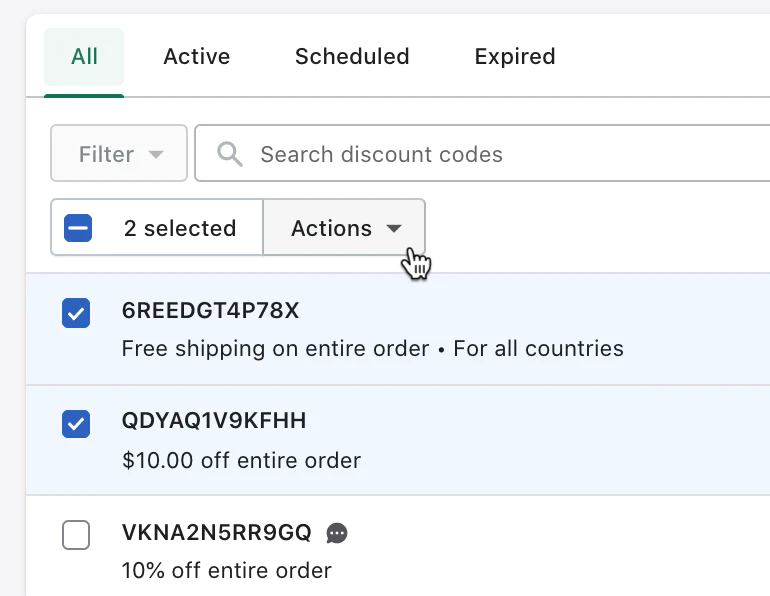Uncheck the QDYAQ1V9KFHH discount checkbox
Viewport: 770px width, 596px height.
(x=76, y=423)
